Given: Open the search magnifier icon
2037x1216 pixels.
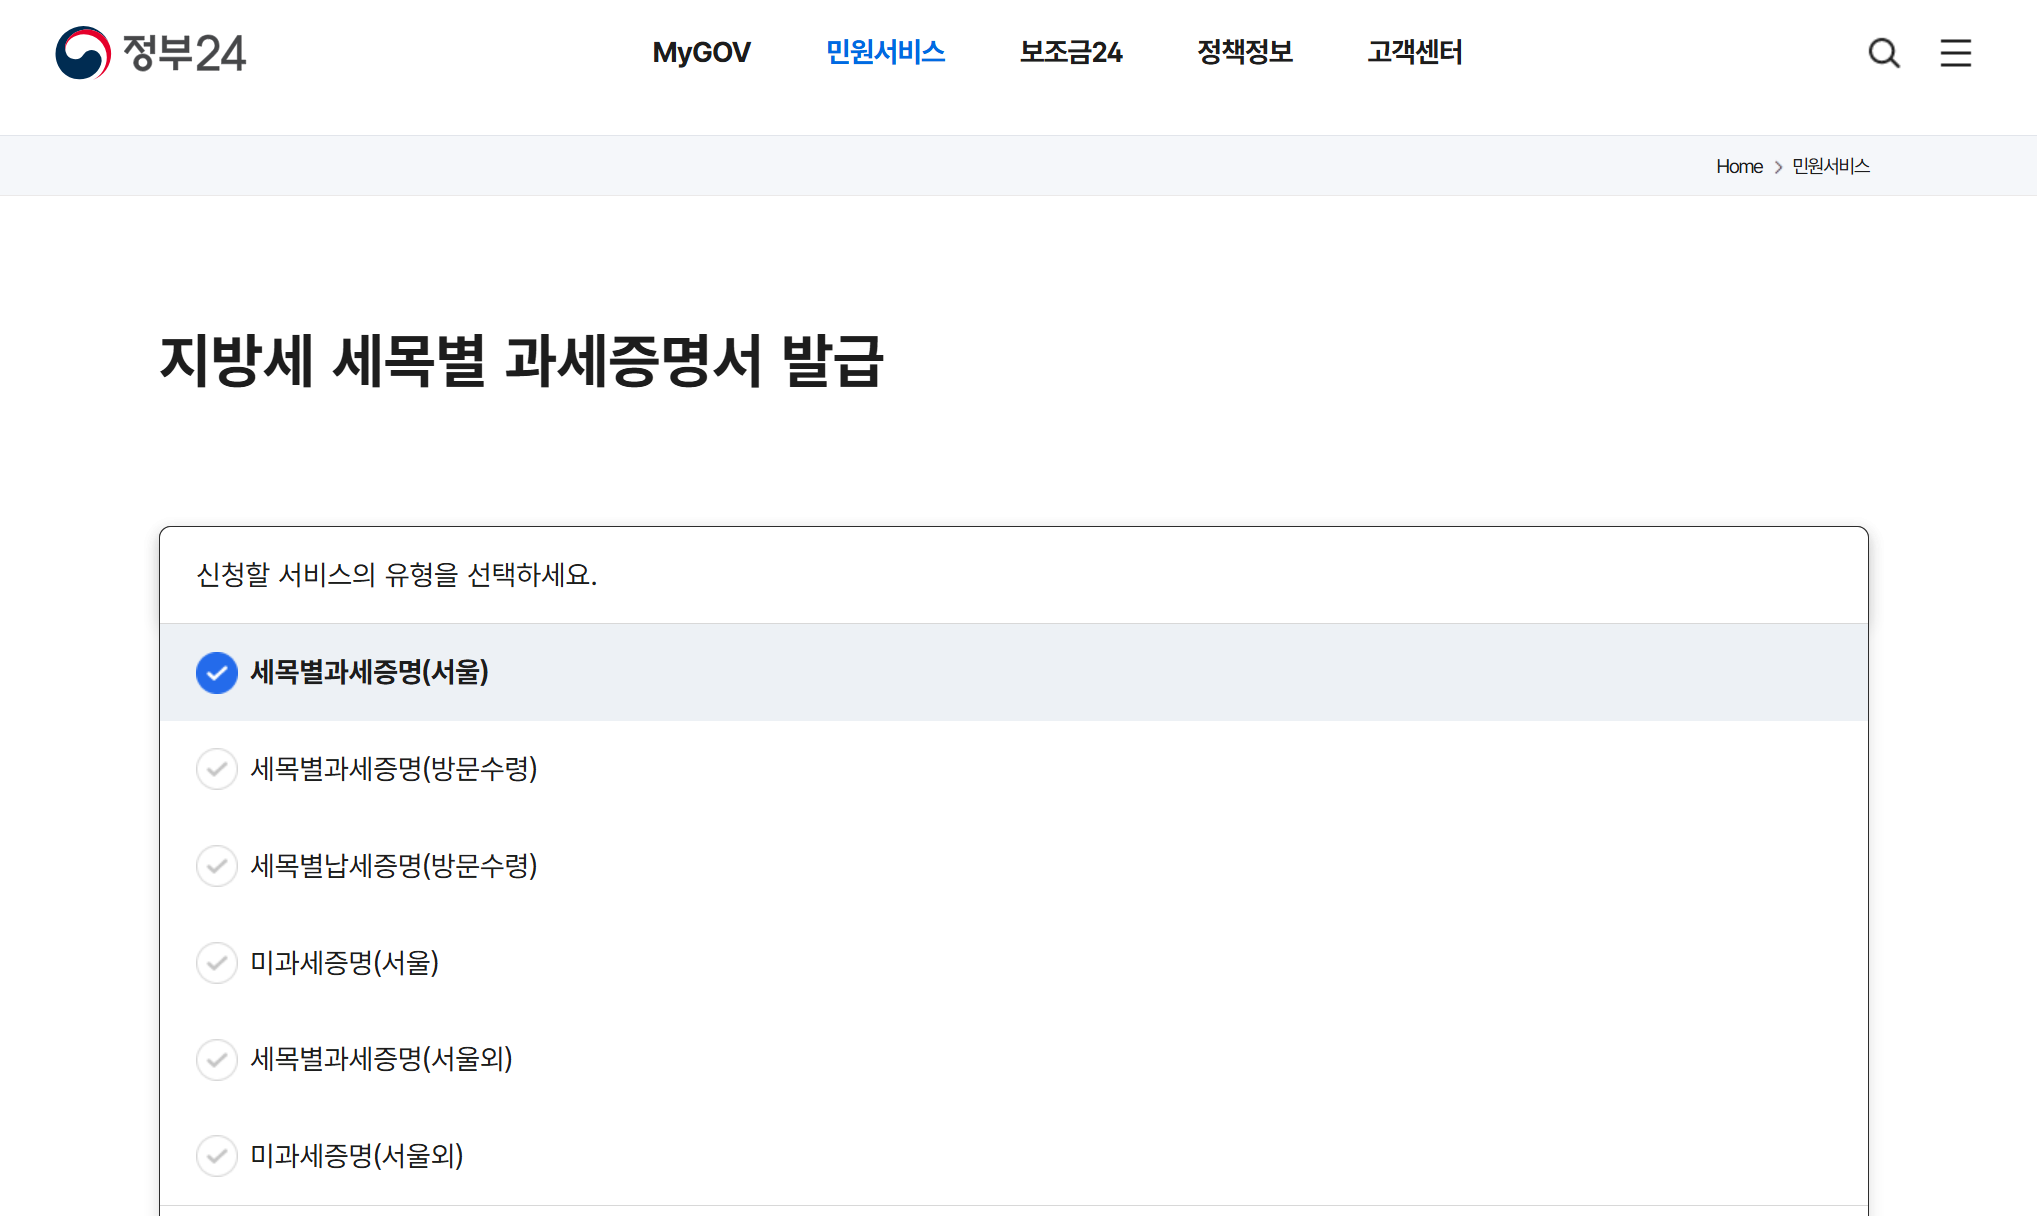Looking at the screenshot, I should coord(1884,54).
